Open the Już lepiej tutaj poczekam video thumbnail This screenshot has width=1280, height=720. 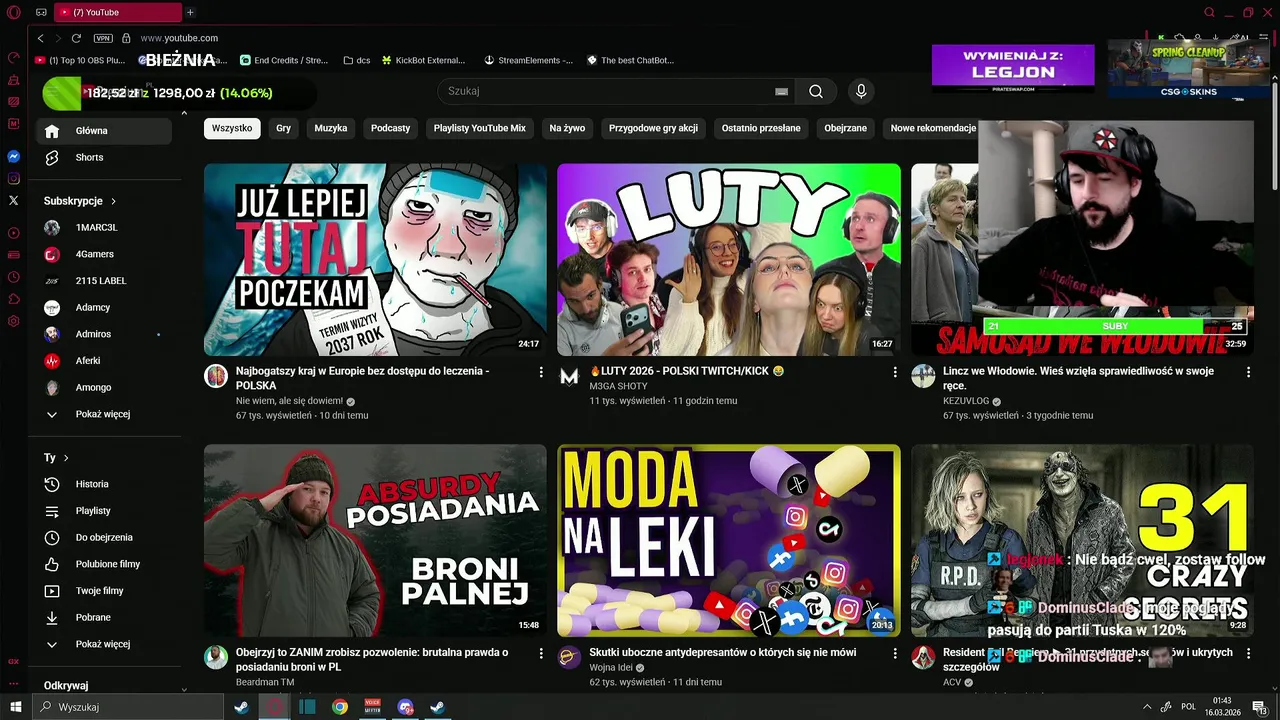[376, 260]
